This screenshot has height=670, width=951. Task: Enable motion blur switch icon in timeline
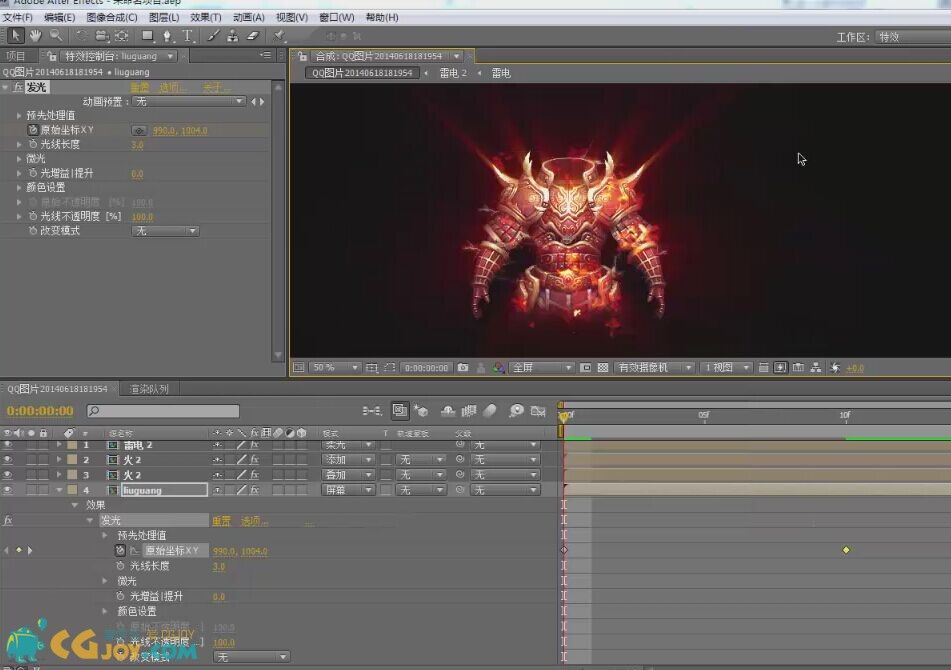point(489,411)
